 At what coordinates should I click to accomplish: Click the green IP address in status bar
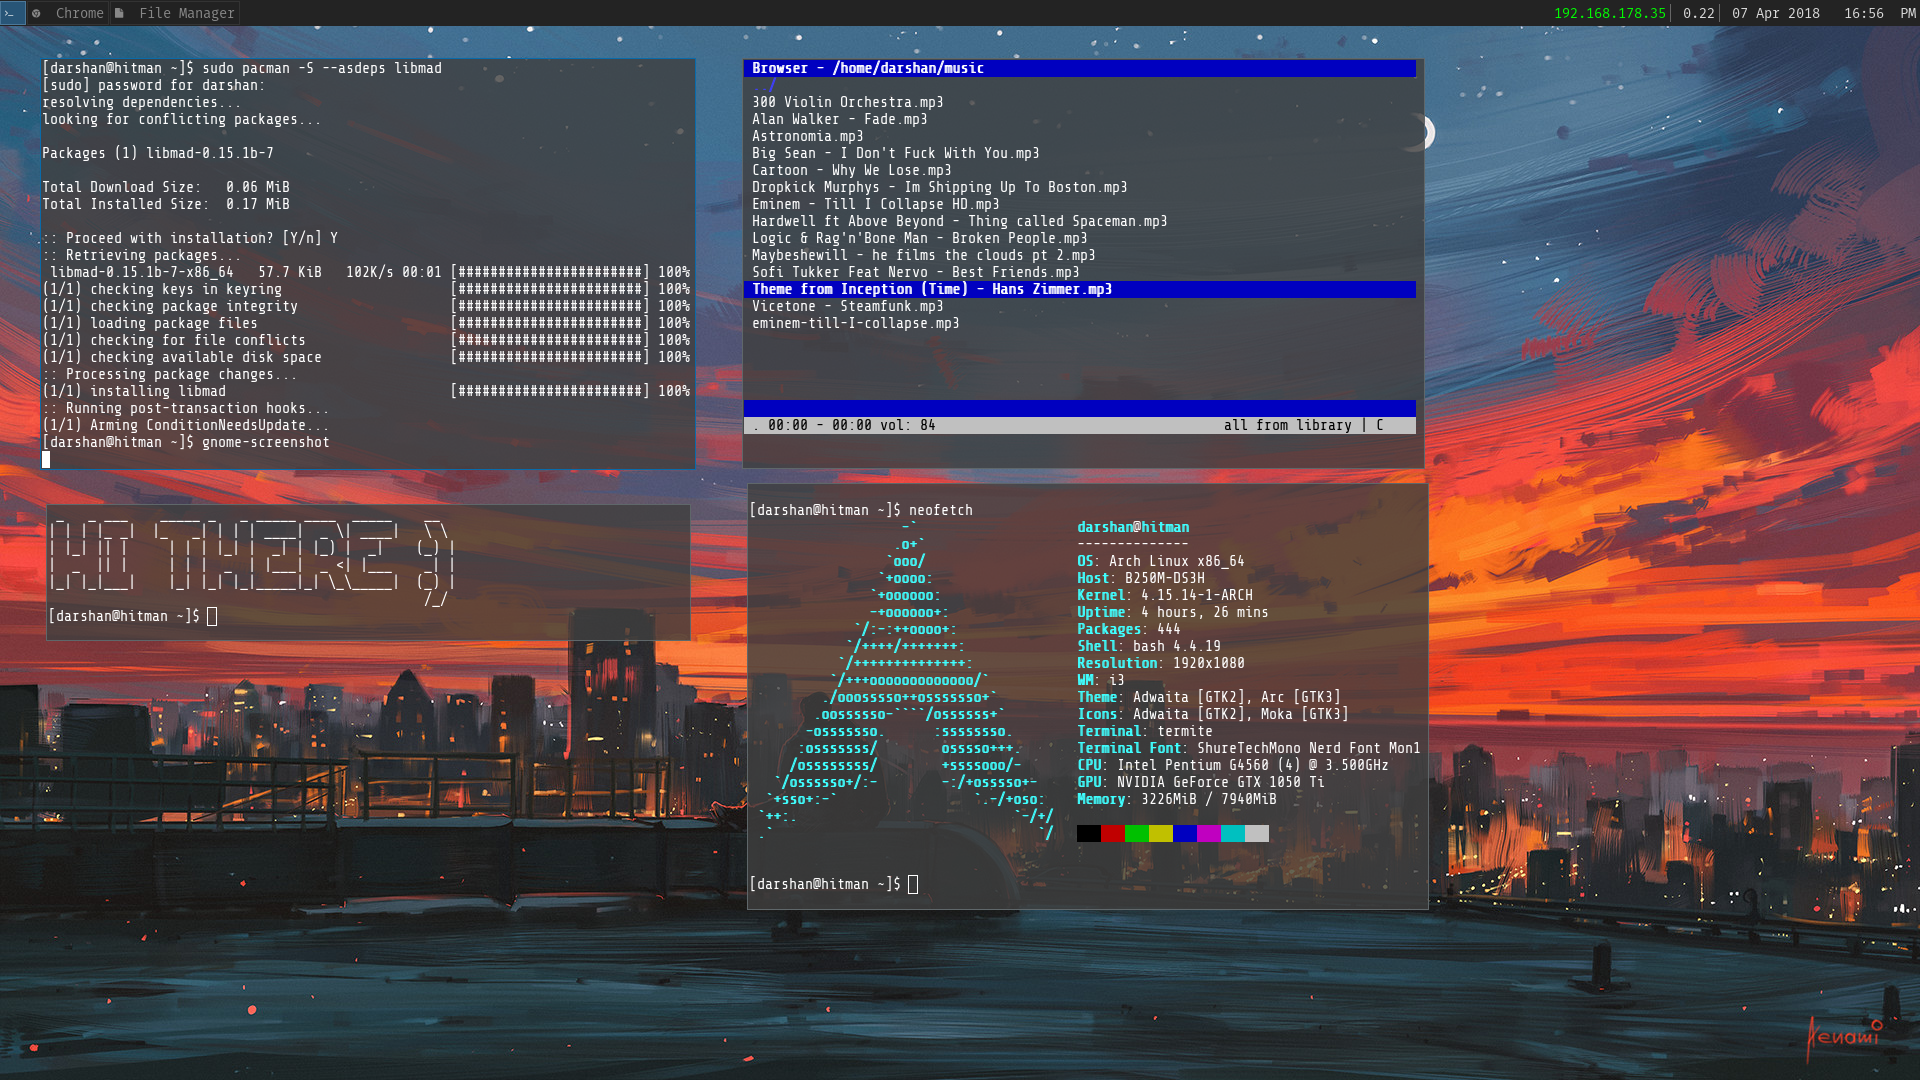[1609, 13]
